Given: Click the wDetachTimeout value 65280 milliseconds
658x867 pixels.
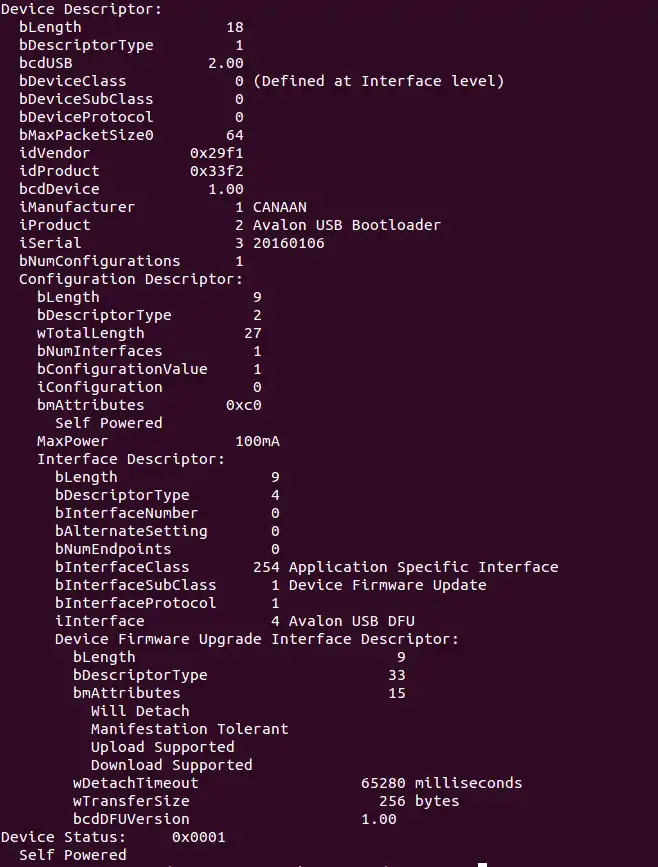Looking at the screenshot, I should point(441,783).
